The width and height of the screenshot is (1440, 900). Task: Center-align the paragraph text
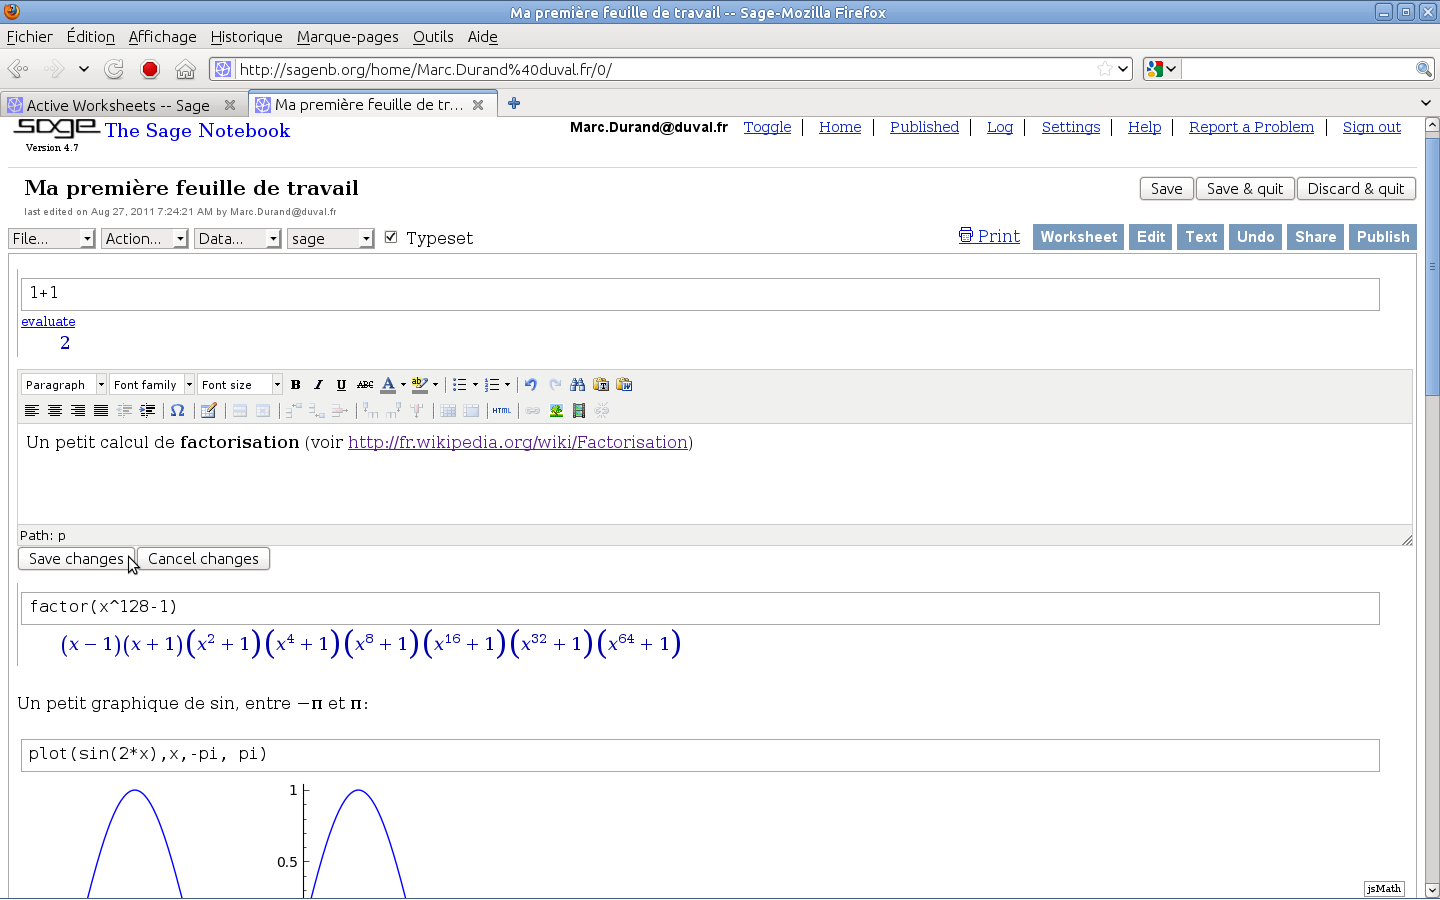click(55, 411)
